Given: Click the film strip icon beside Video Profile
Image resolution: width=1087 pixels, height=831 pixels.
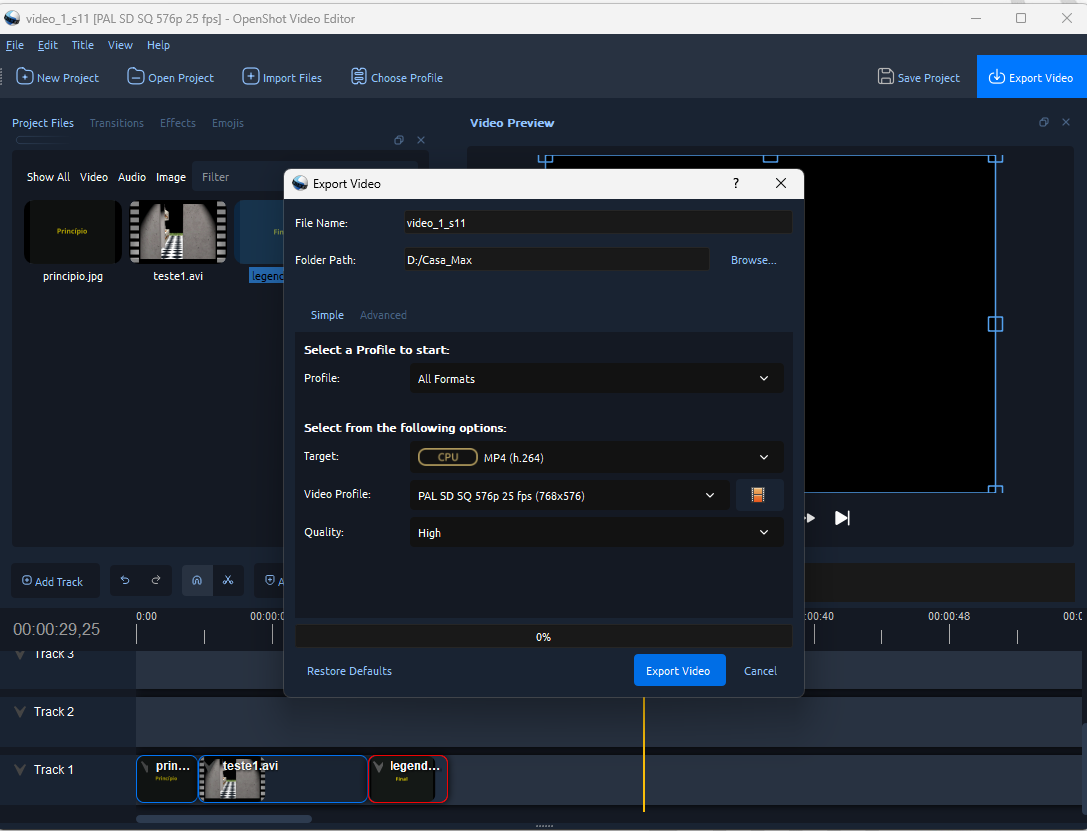Looking at the screenshot, I should coord(758,495).
